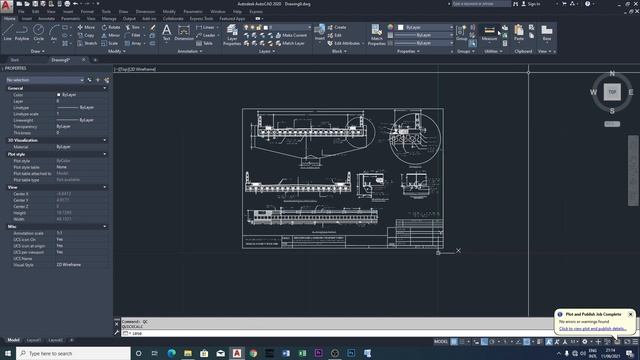
Task: Click Create block tool
Action: coord(337,27)
